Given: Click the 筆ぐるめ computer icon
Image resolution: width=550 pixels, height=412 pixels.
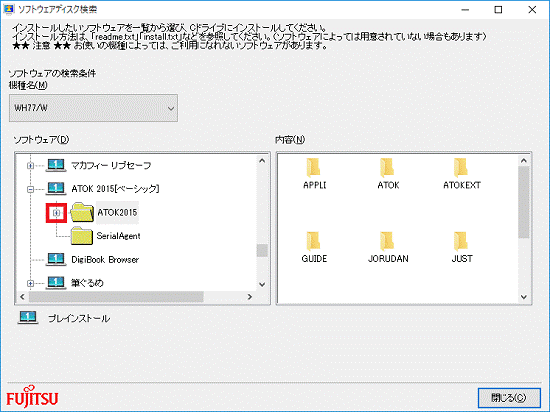Looking at the screenshot, I should click(x=56, y=283).
